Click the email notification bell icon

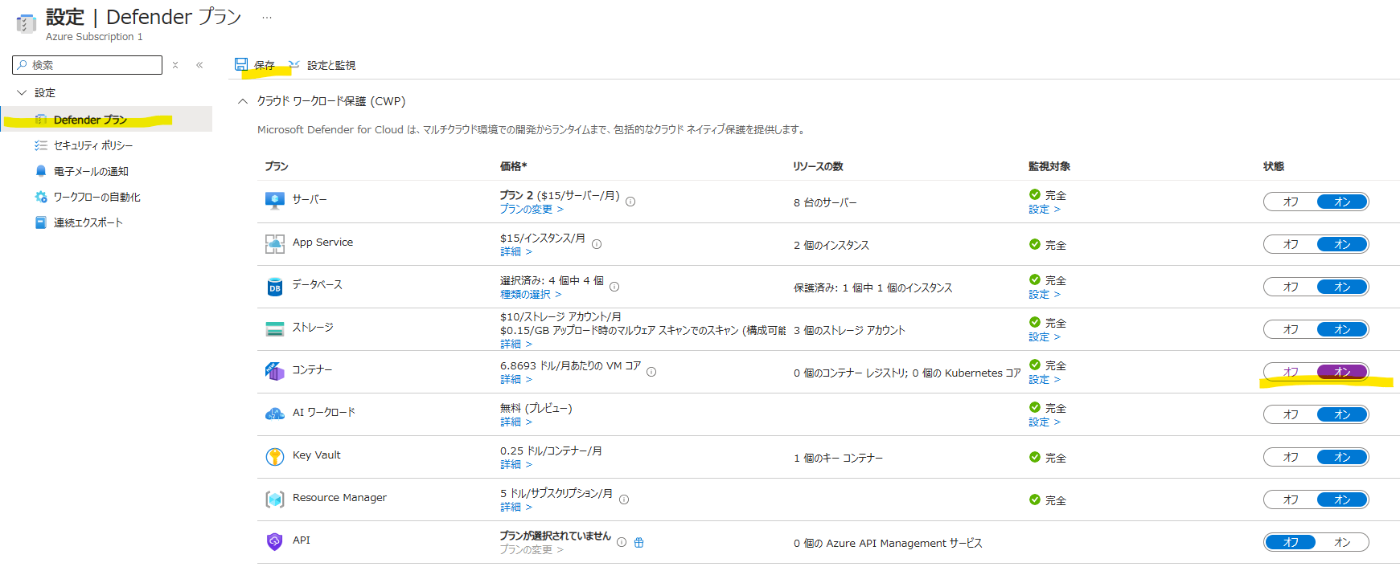(x=41, y=171)
